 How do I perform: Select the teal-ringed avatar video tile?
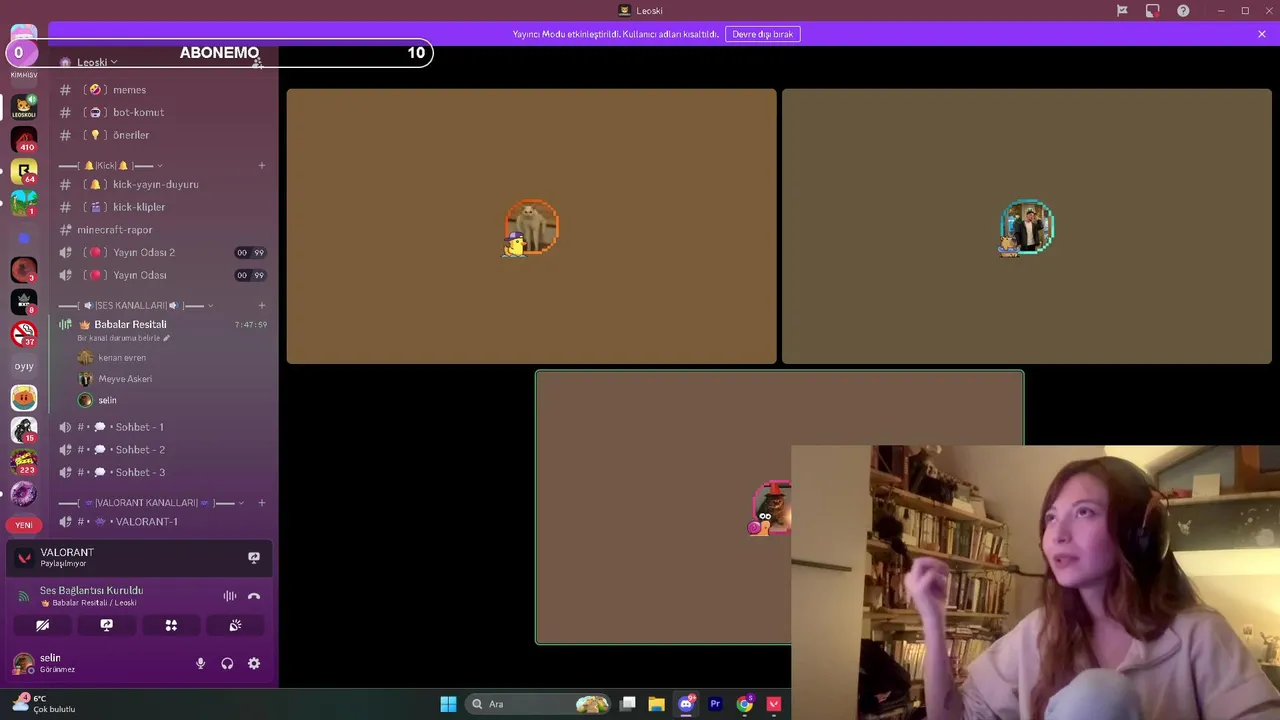pyautogui.click(x=1027, y=226)
